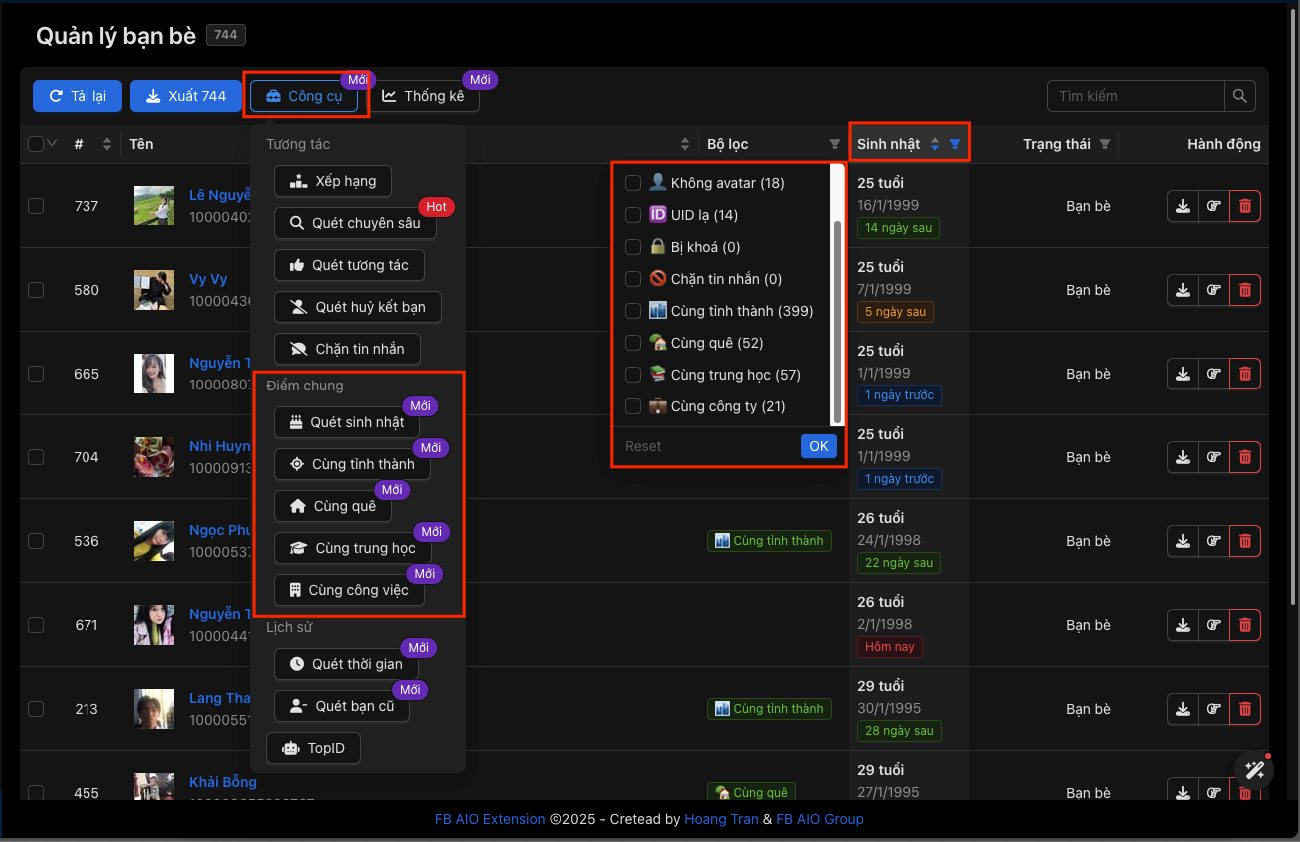The image size is (1300, 842).
Task: Click the filter list scrollbar thumb
Action: tap(837, 320)
